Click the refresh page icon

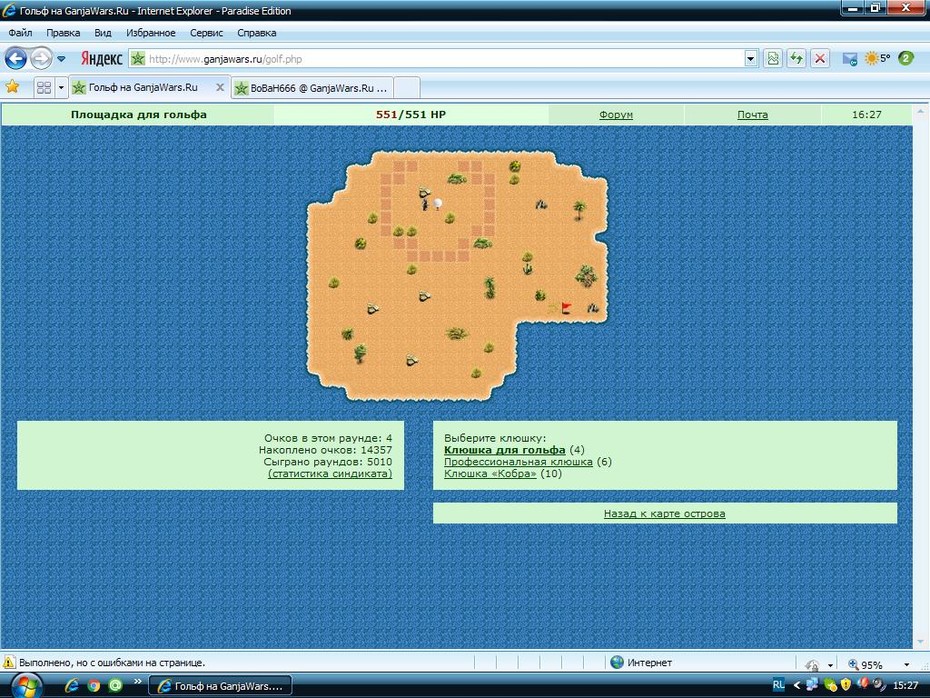coord(797,58)
